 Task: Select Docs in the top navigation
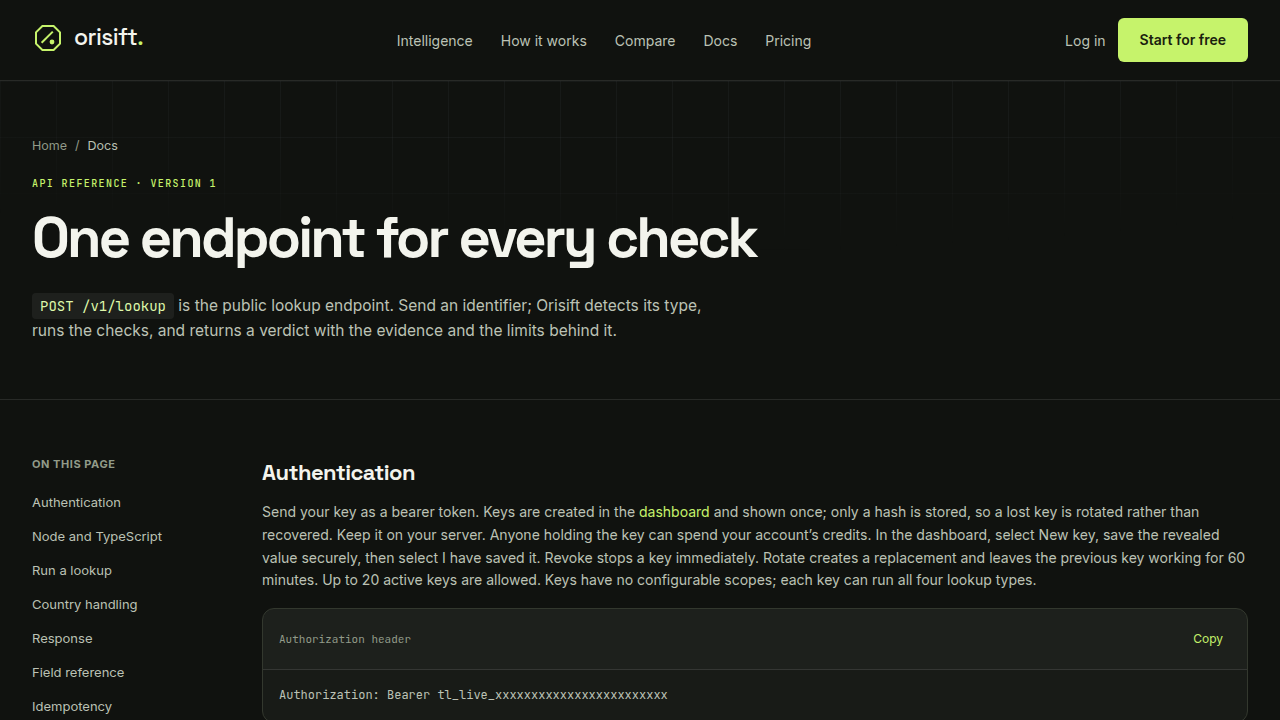coord(720,41)
